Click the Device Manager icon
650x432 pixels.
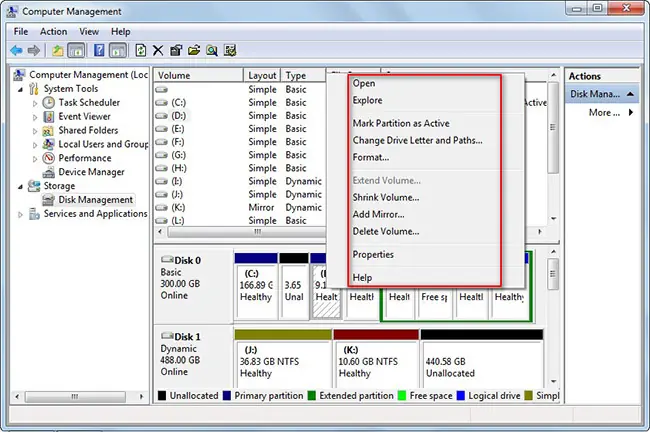[49, 172]
